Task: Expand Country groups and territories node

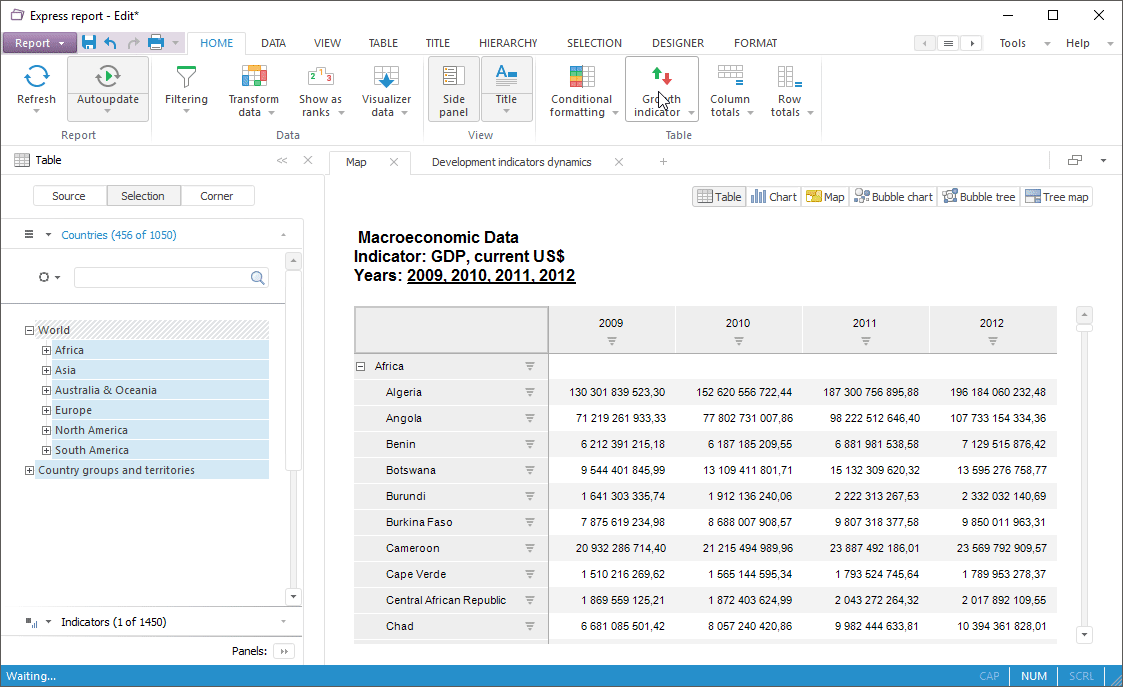Action: click(29, 470)
